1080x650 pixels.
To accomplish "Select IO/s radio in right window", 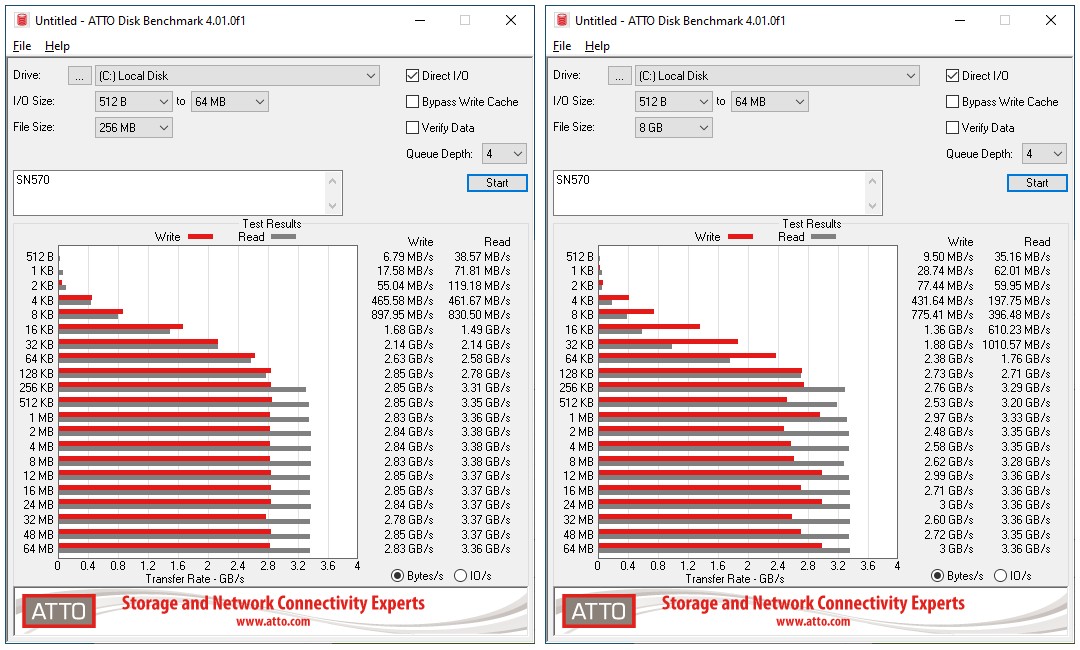I will [1001, 576].
